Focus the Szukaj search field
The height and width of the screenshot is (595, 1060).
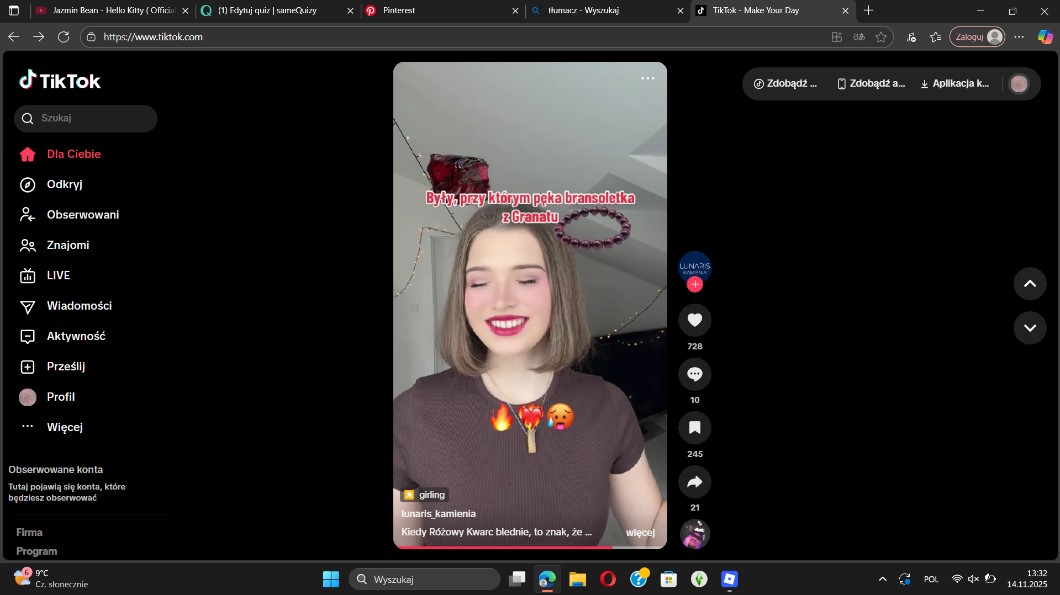click(92, 118)
